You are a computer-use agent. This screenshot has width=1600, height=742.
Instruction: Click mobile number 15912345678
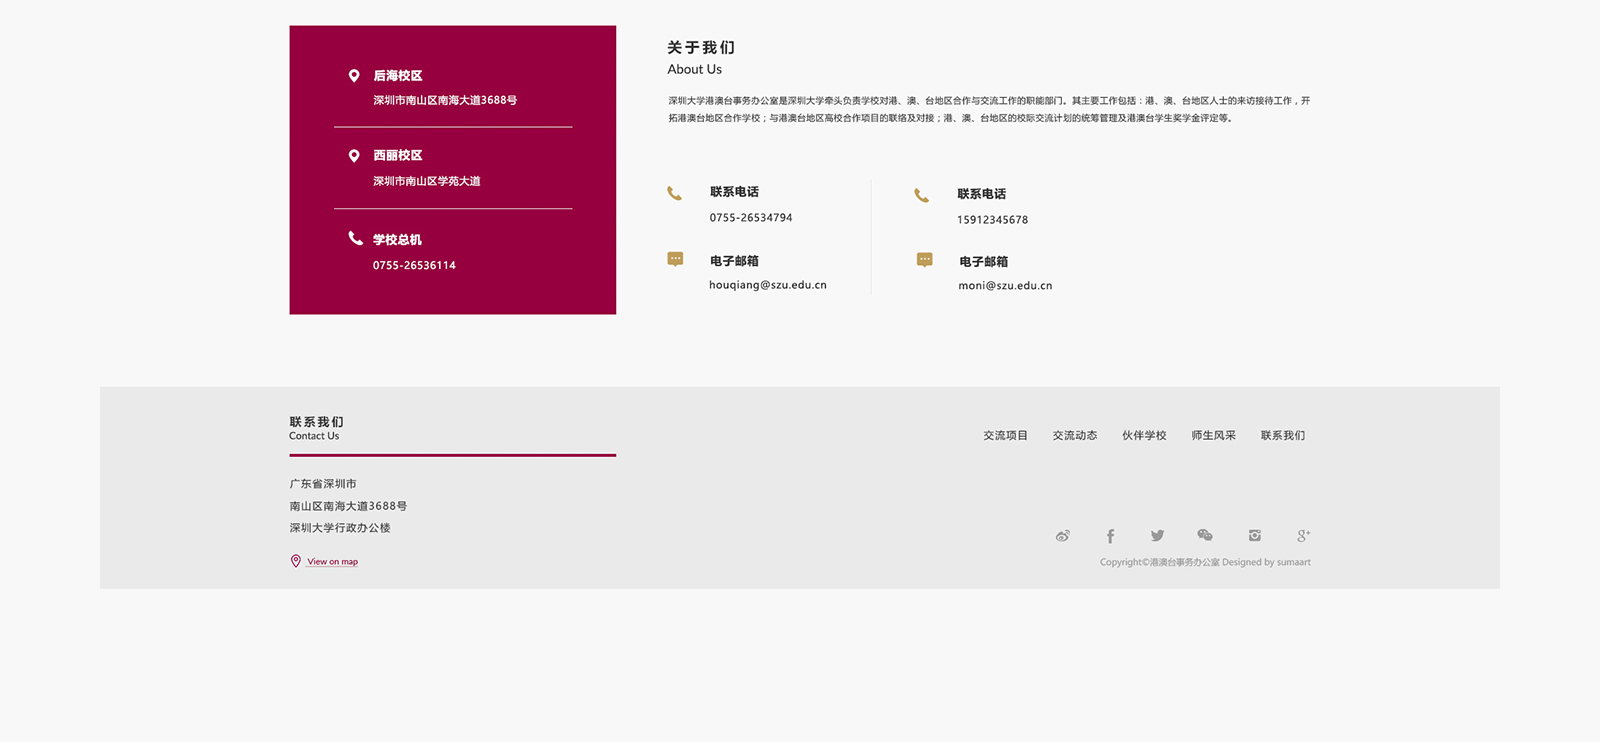[x=992, y=220]
